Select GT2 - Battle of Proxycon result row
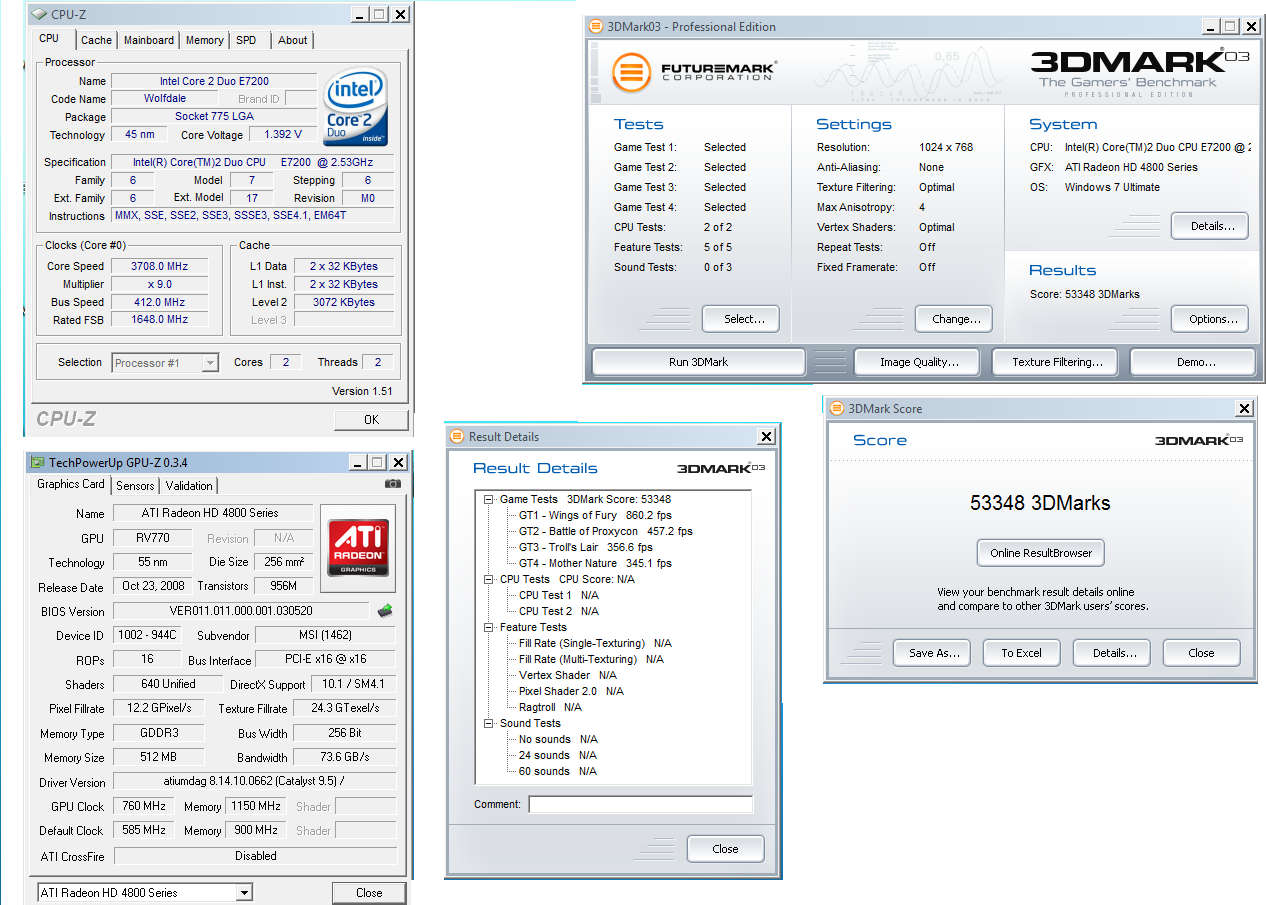1266x905 pixels. [605, 531]
